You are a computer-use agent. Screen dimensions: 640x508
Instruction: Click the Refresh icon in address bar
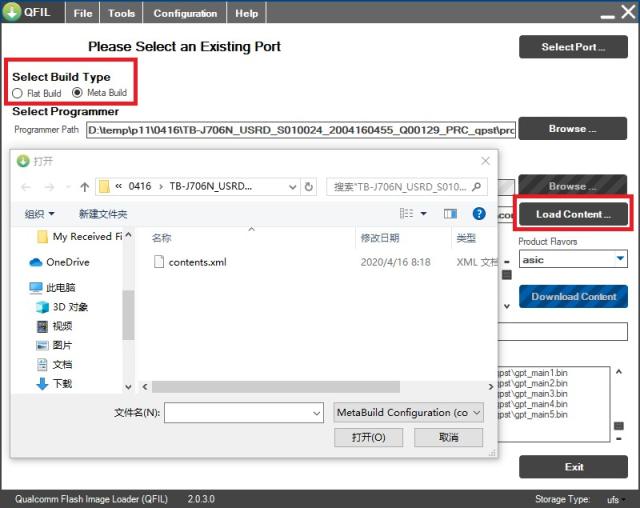pos(309,187)
